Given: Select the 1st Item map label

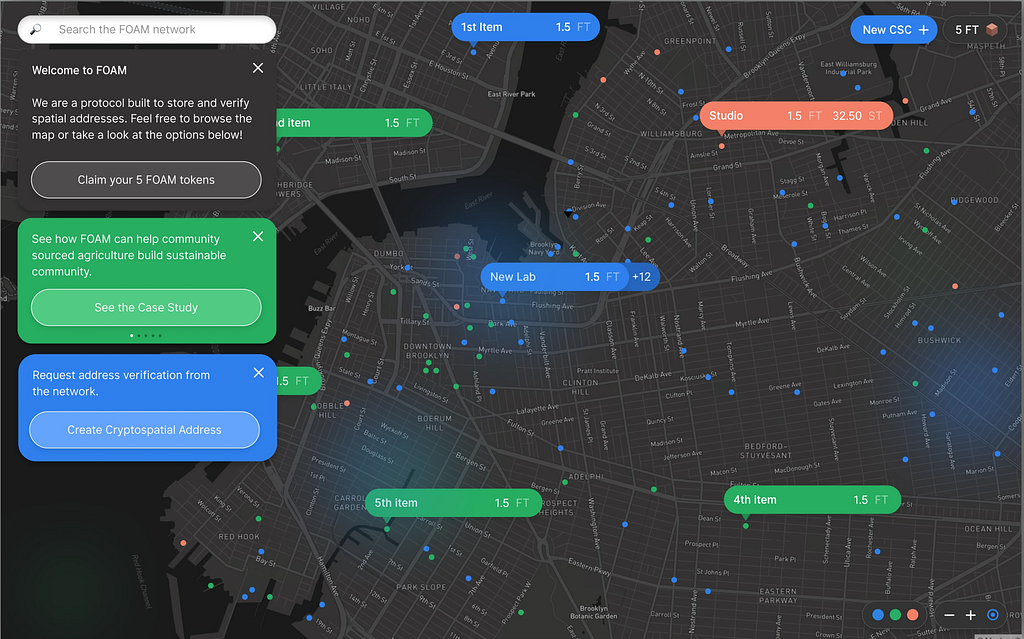Looking at the screenshot, I should click(x=526, y=27).
